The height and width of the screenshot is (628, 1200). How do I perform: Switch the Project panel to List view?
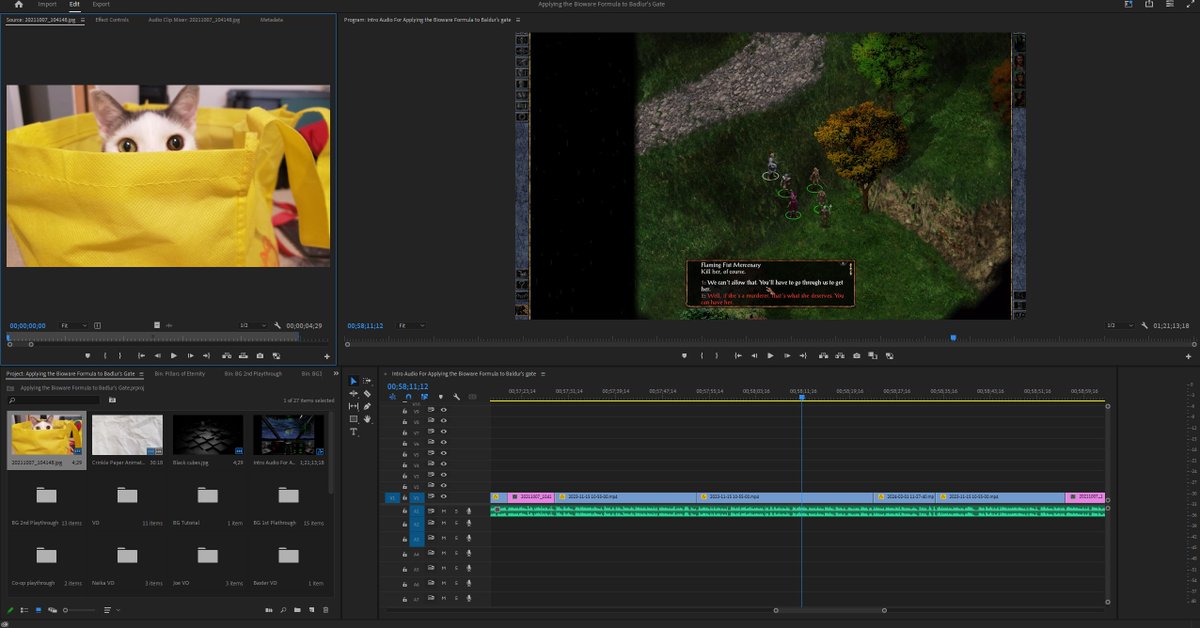point(24,610)
